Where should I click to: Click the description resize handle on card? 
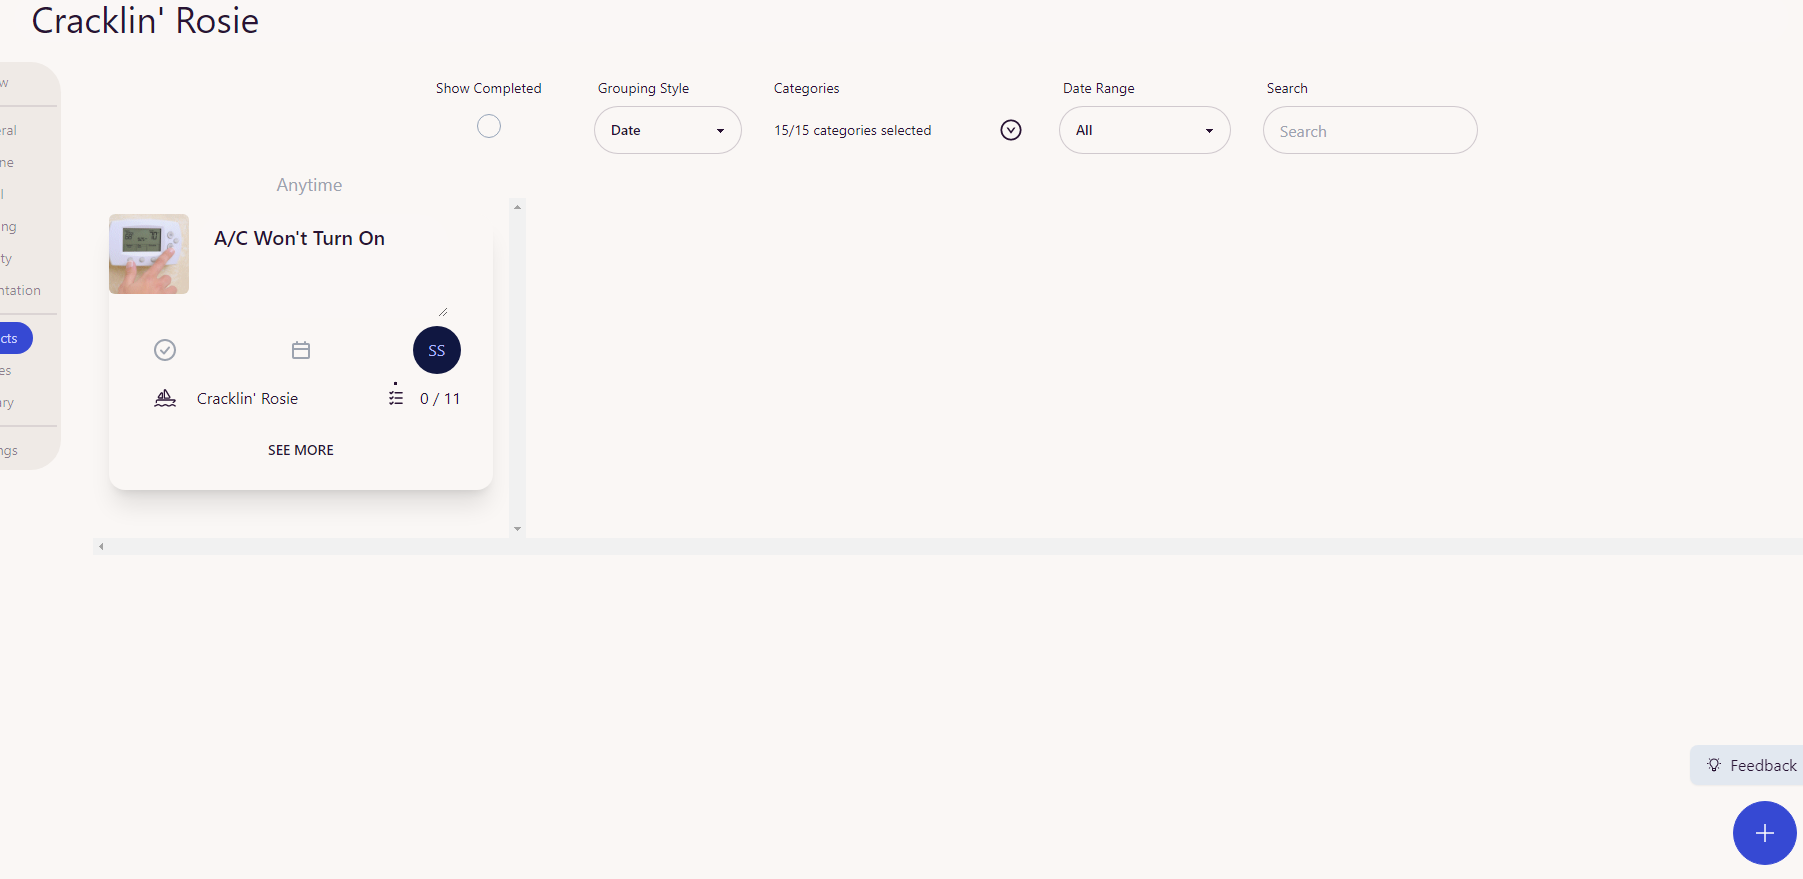(x=443, y=312)
